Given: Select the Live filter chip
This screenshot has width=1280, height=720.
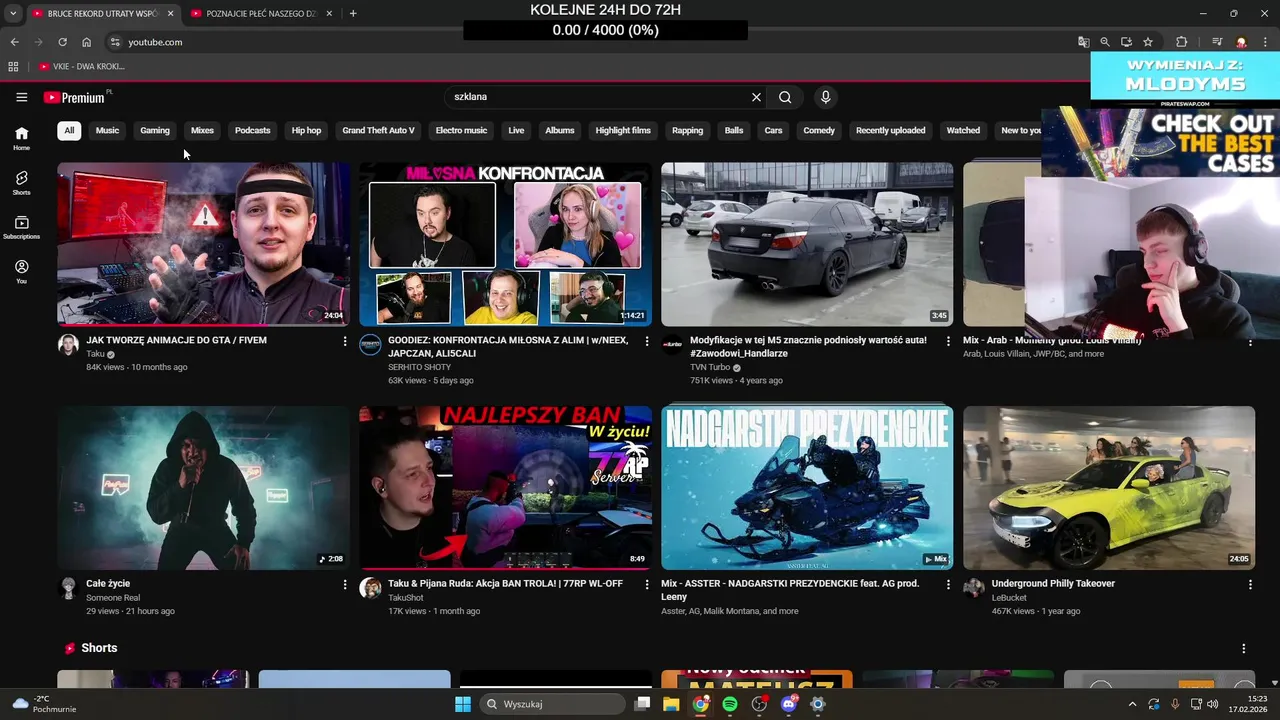Looking at the screenshot, I should (x=516, y=130).
